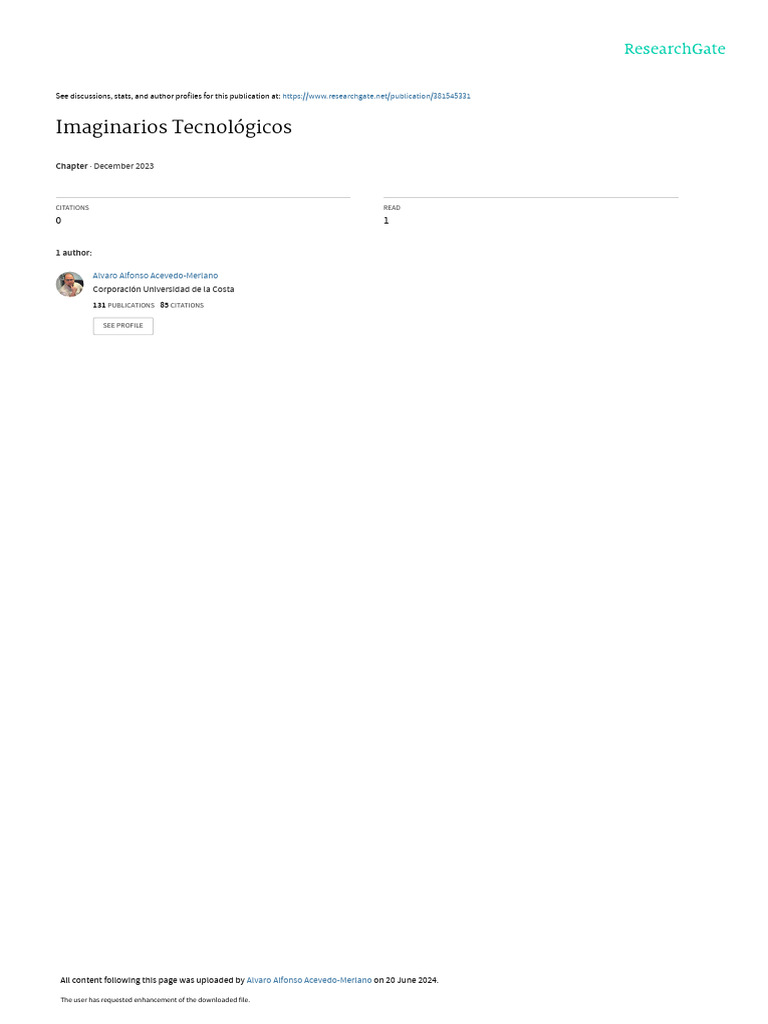Image resolution: width=768 pixels, height=1024 pixels.
Task: Click the author's 85 CITATIONS stat
Action: pos(182,305)
